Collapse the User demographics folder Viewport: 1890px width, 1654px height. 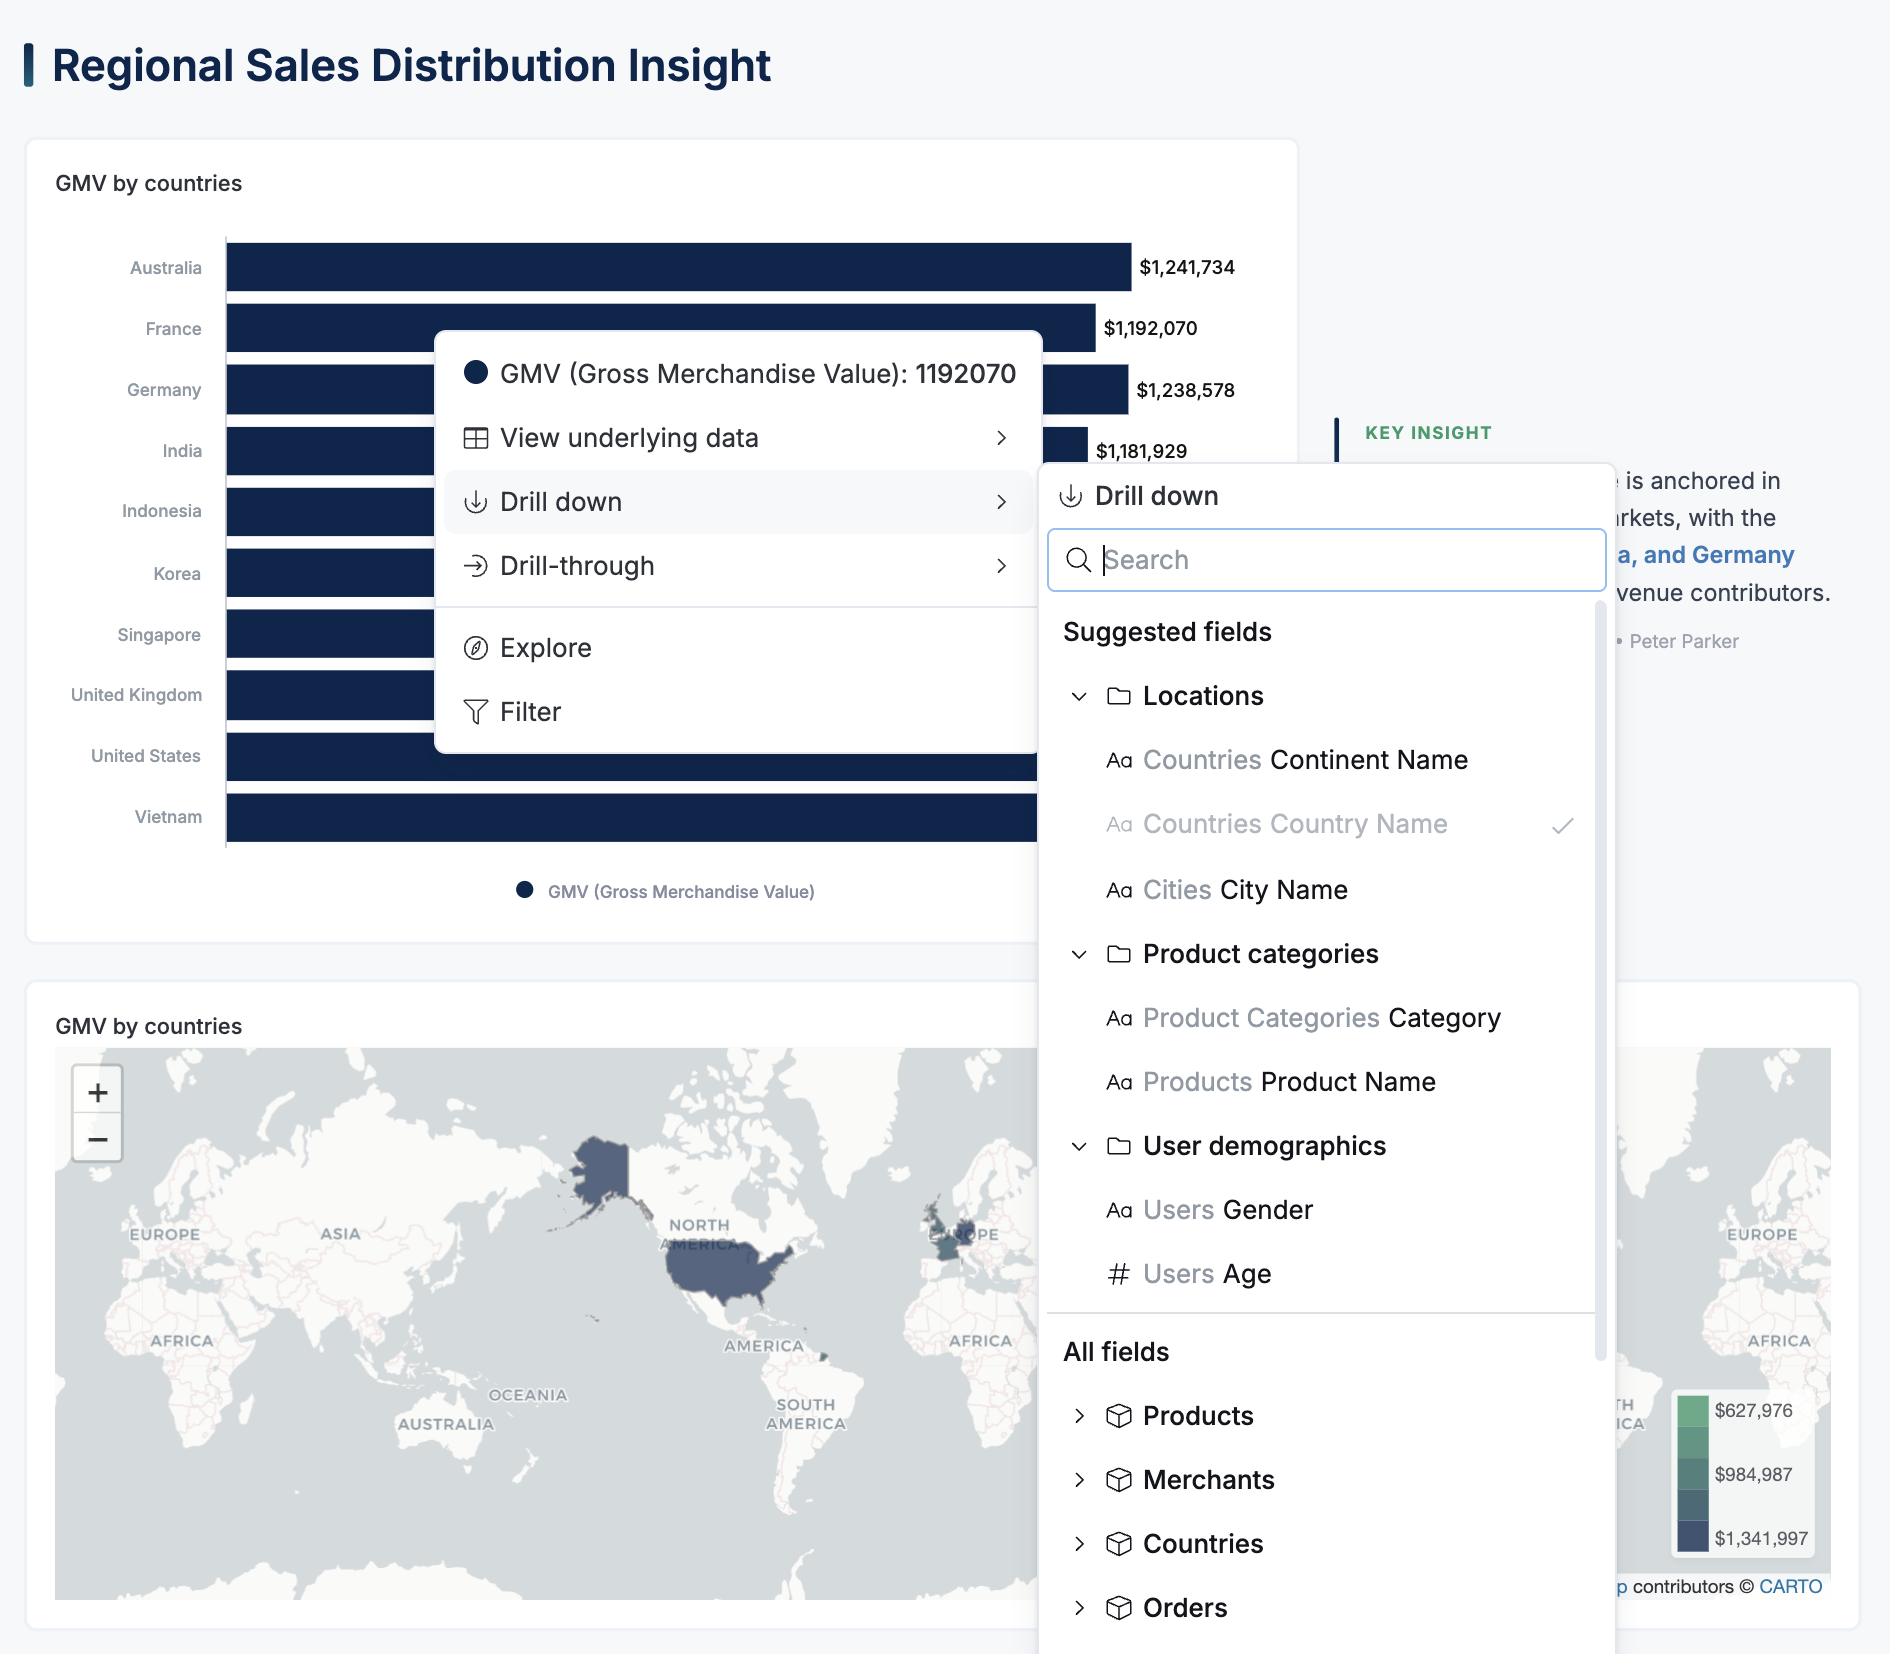click(x=1079, y=1146)
